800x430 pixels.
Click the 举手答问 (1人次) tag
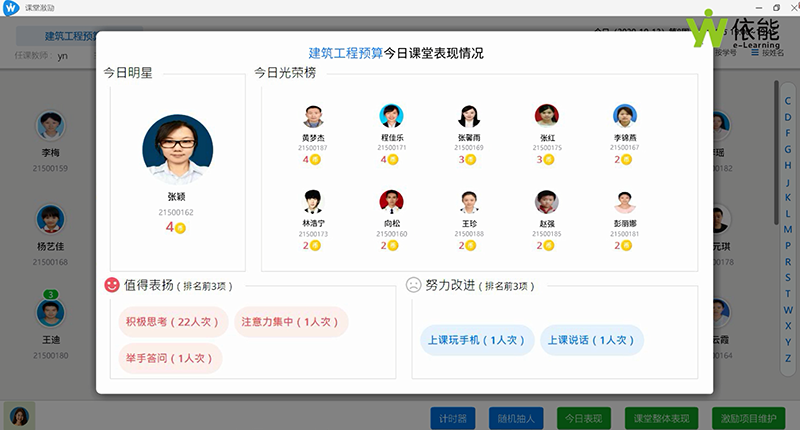pos(164,358)
